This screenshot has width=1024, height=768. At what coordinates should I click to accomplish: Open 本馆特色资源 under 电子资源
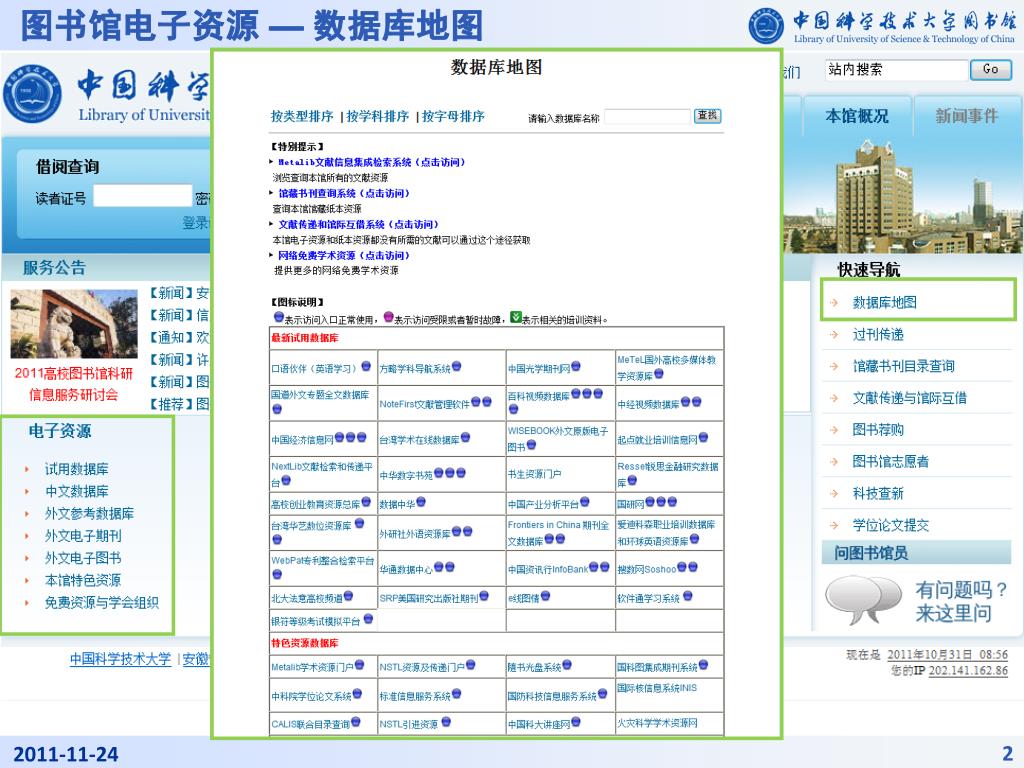pos(83,580)
